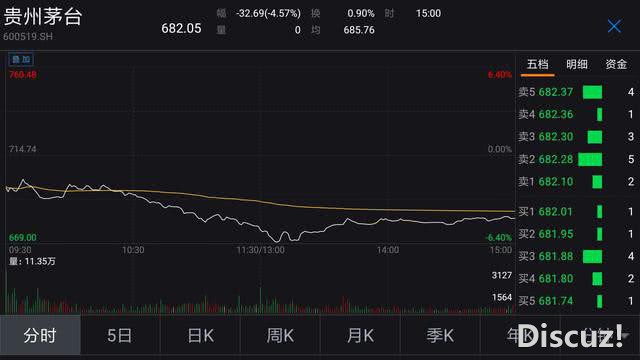Click the 3127 volume scale label
Image resolution: width=640 pixels, height=360 pixels.
click(502, 276)
